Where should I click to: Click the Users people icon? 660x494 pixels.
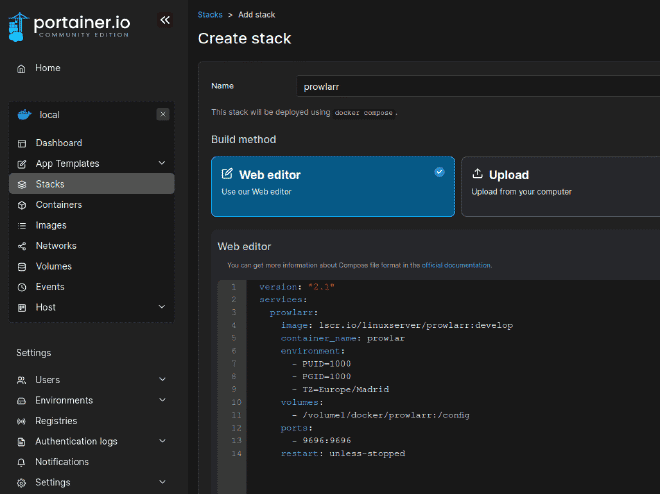[21, 380]
